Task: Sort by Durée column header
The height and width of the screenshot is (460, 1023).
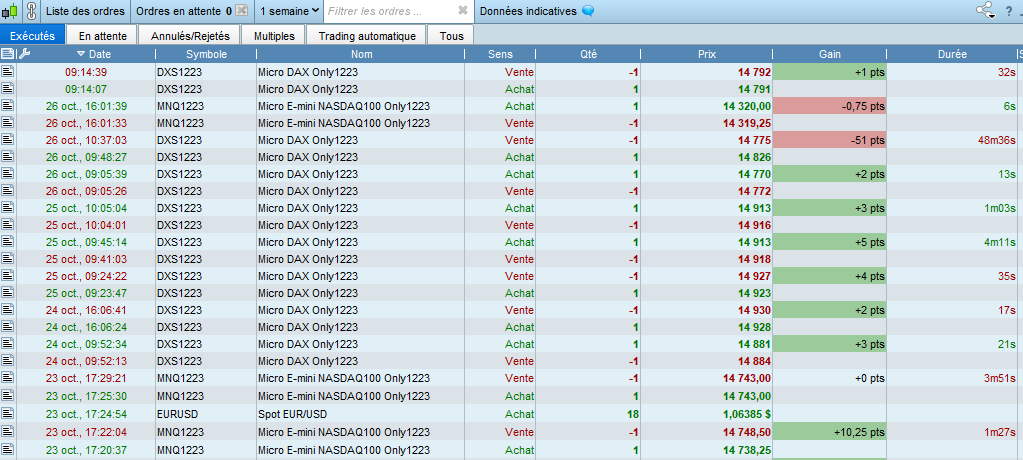Action: [951, 54]
